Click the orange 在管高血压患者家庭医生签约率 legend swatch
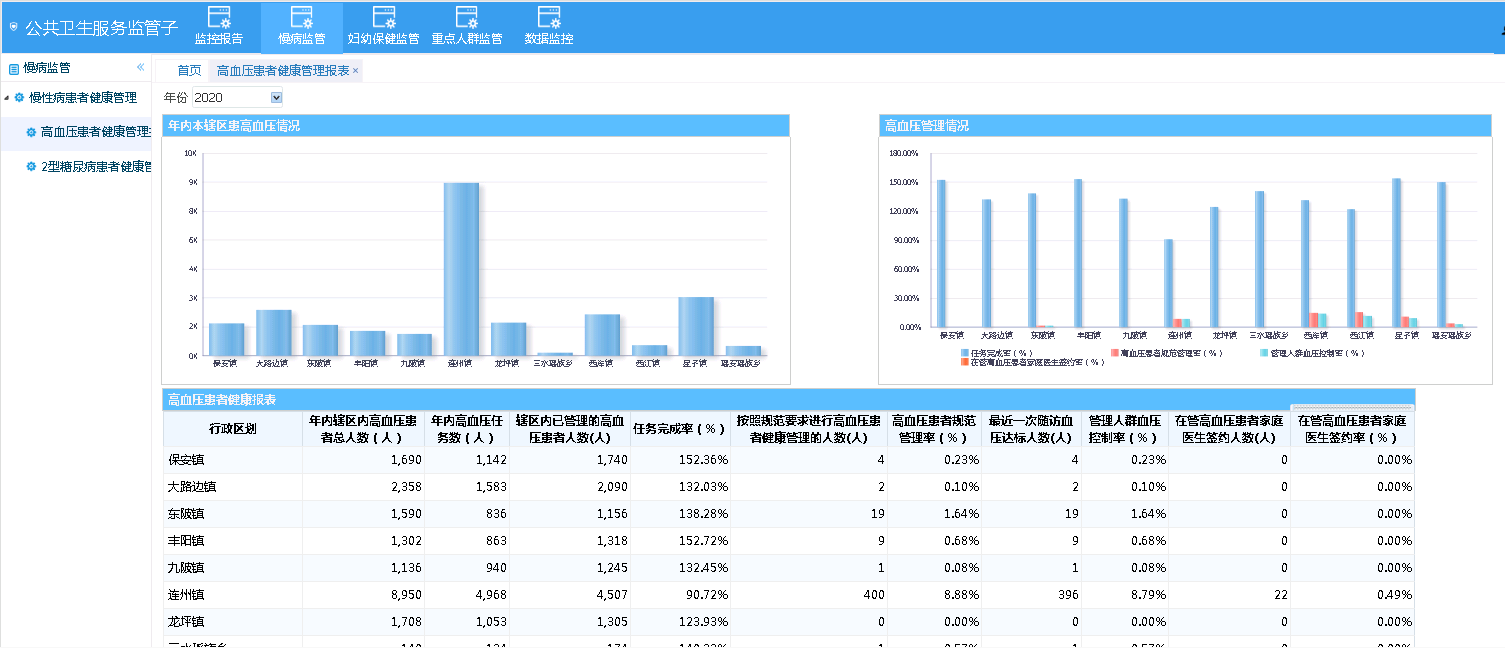The width and height of the screenshot is (1505, 648). pos(965,362)
